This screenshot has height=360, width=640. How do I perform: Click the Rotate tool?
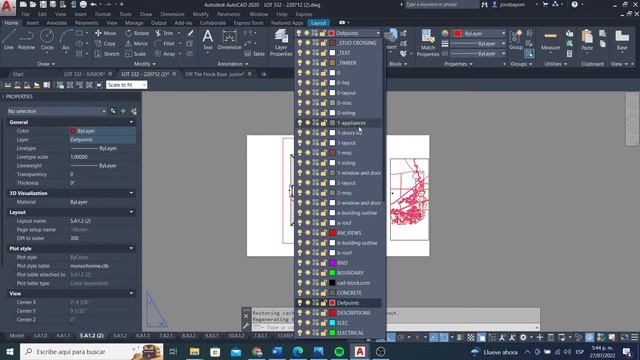click(x=137, y=33)
